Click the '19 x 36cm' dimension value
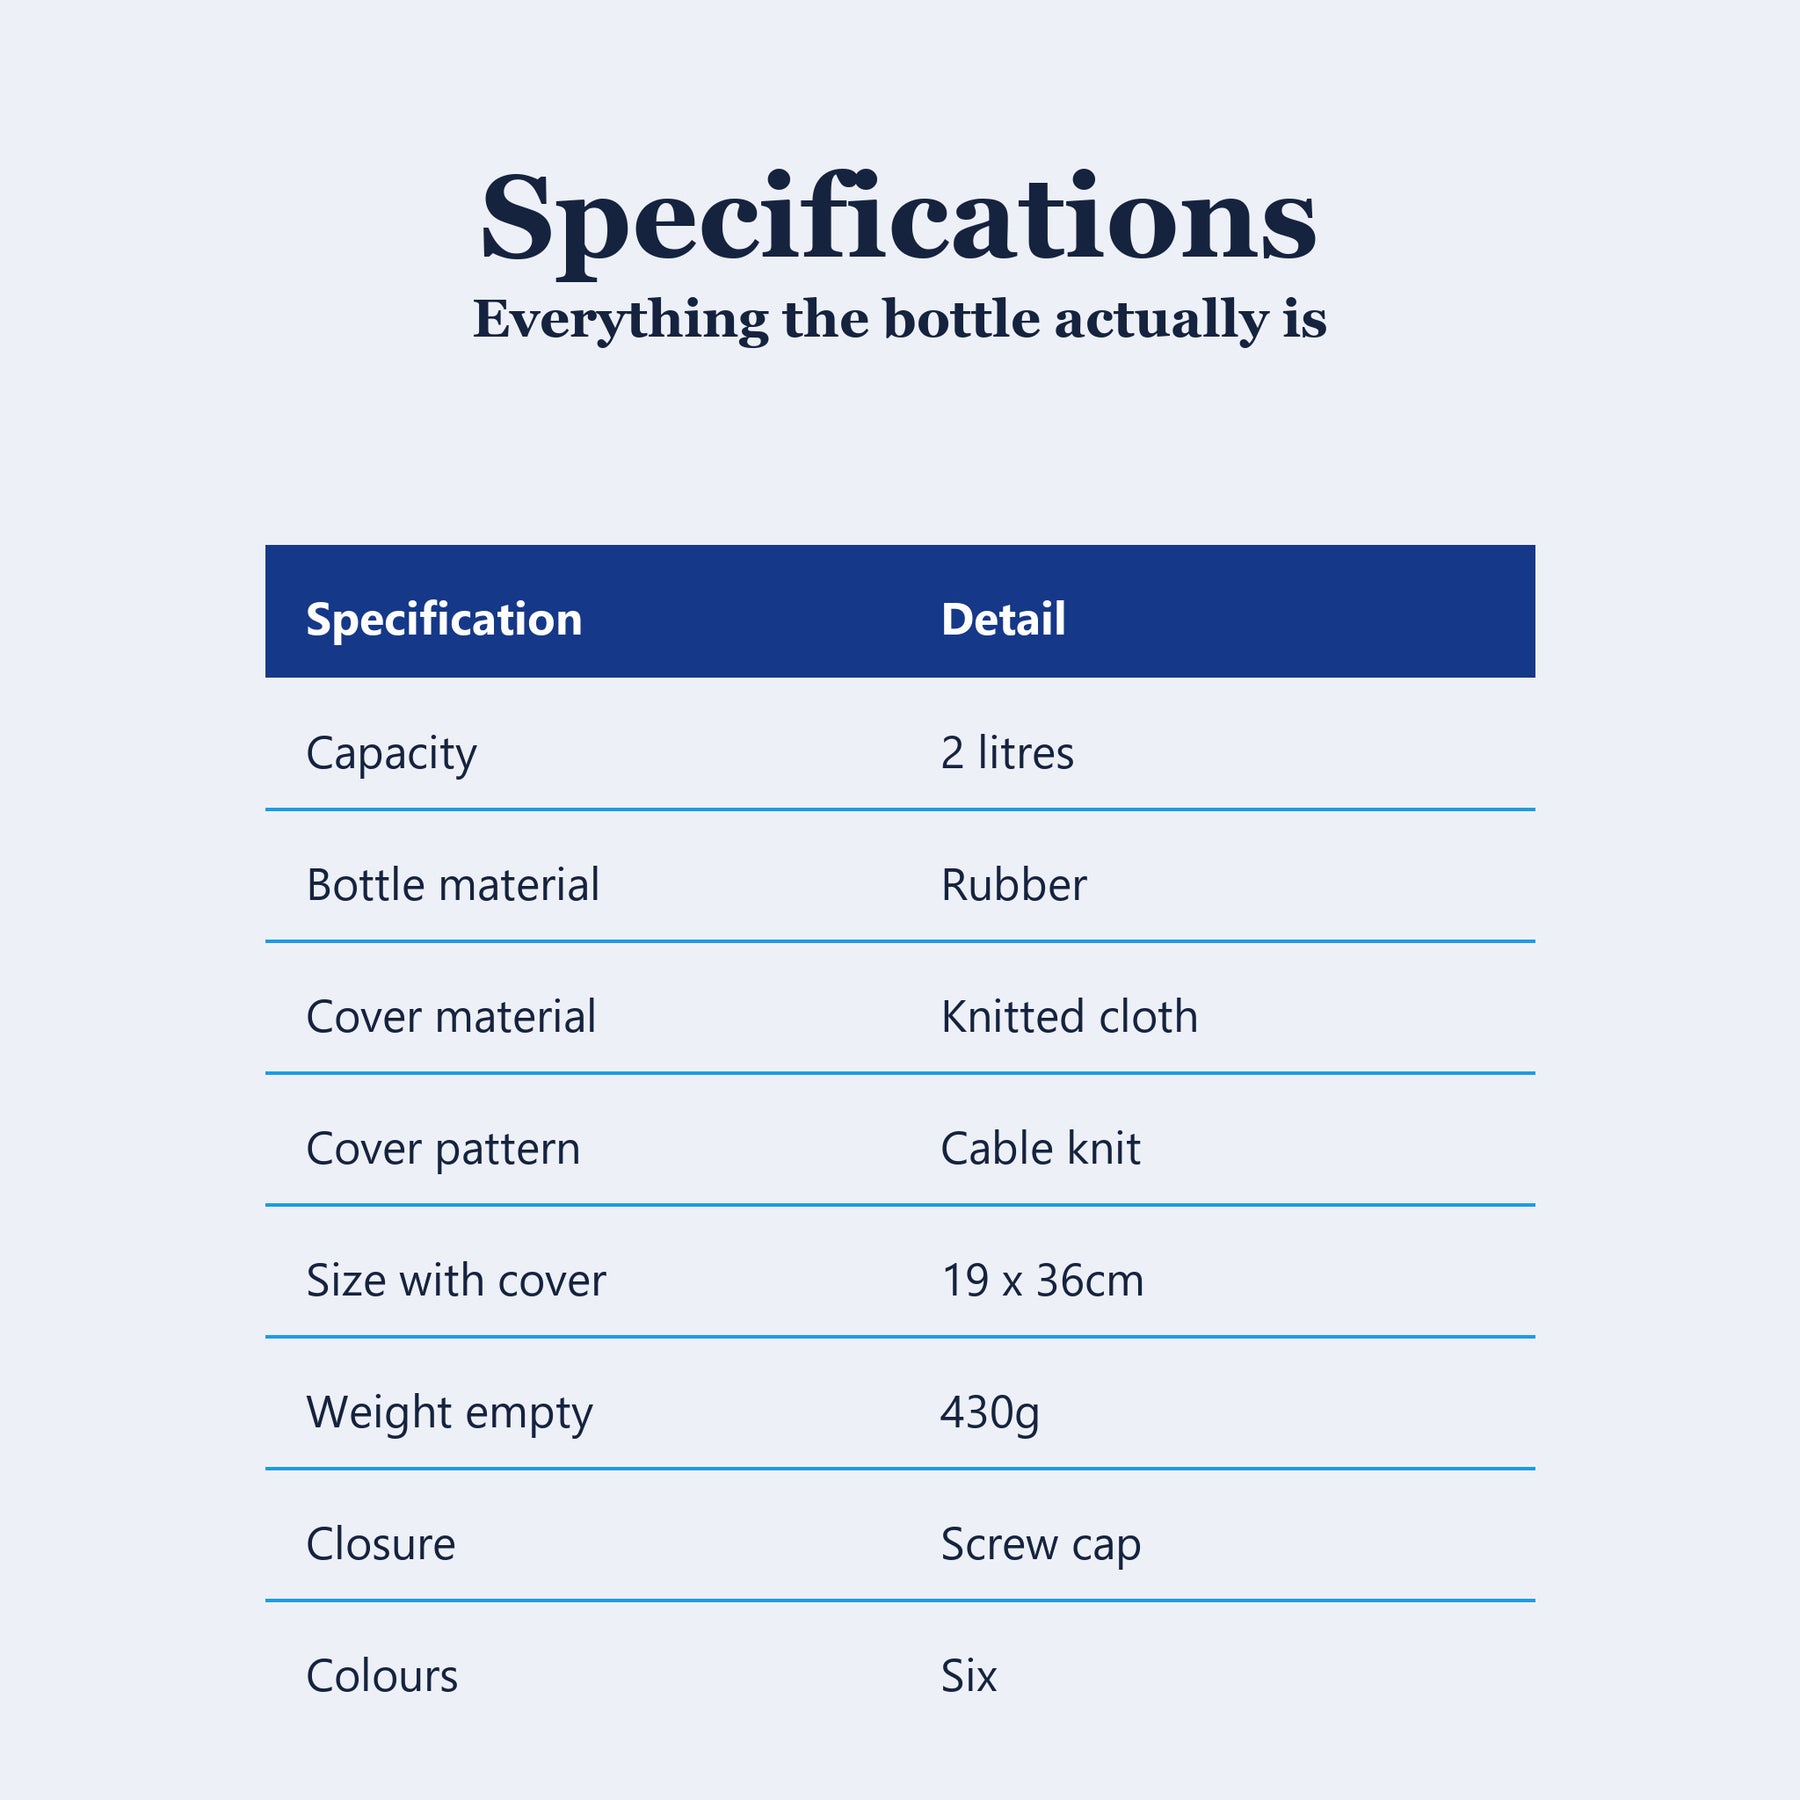 pos(1042,1280)
